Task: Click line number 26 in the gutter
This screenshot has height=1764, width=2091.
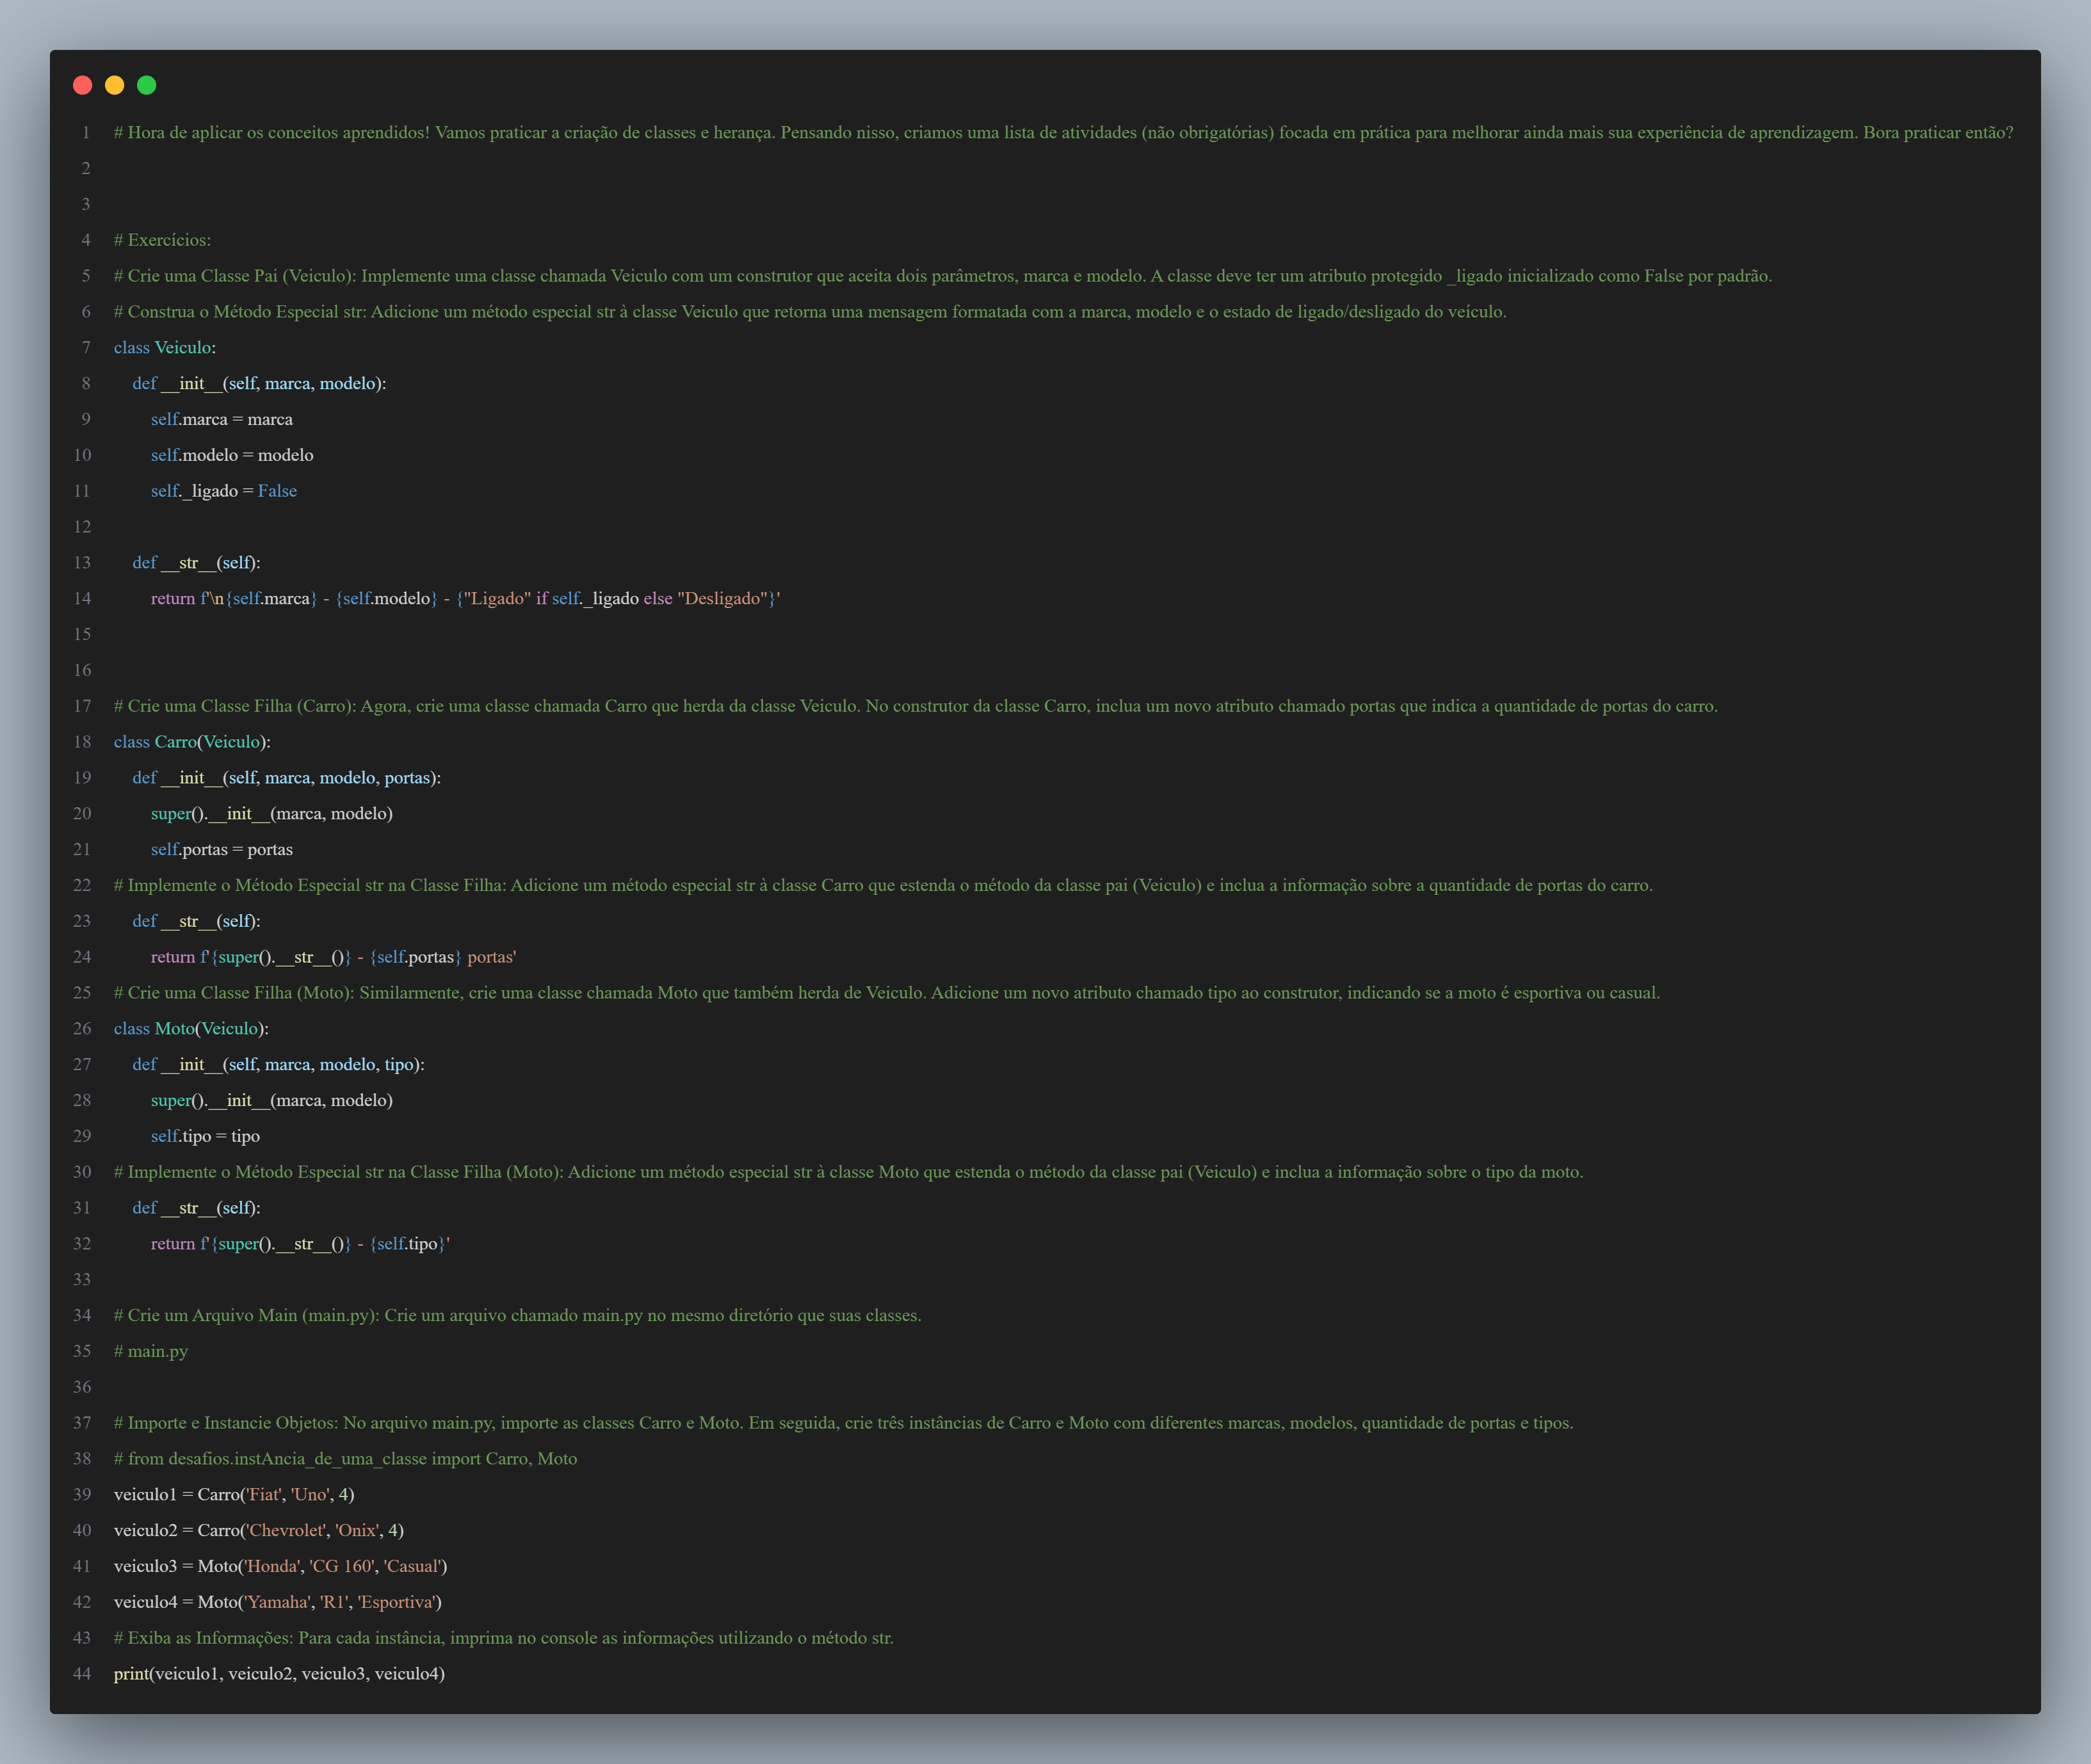Action: coord(82,1028)
